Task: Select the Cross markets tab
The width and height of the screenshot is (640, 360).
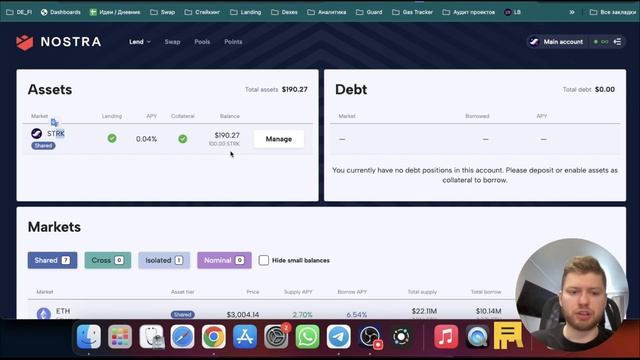Action: [x=108, y=260]
